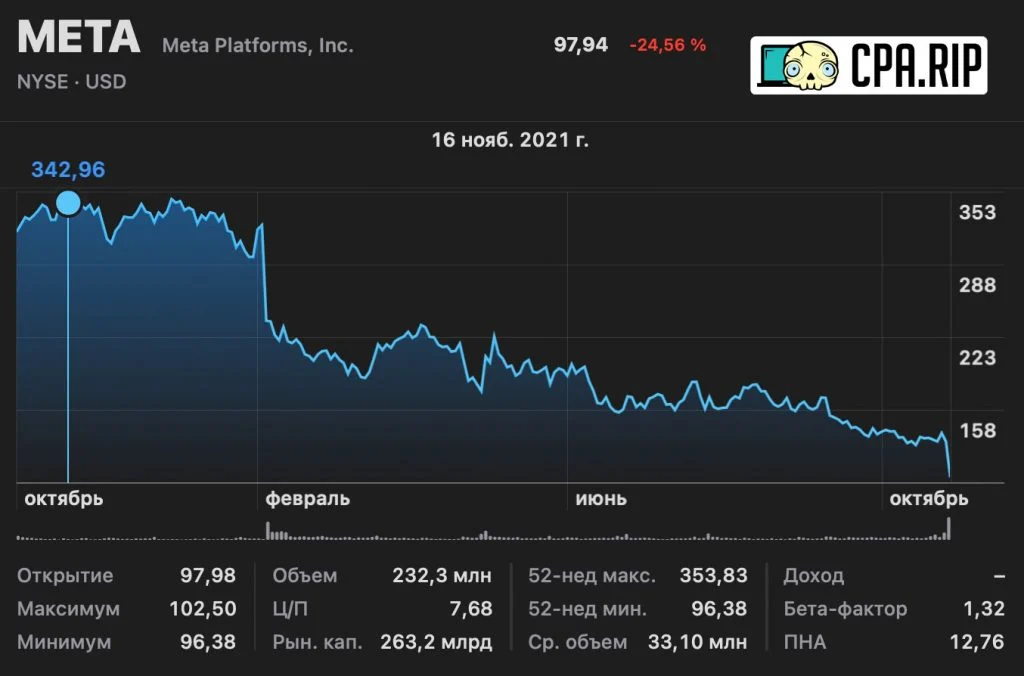Viewport: 1024px width, 676px height.
Task: Select the июнь label on time axis
Action: pyautogui.click(x=601, y=499)
